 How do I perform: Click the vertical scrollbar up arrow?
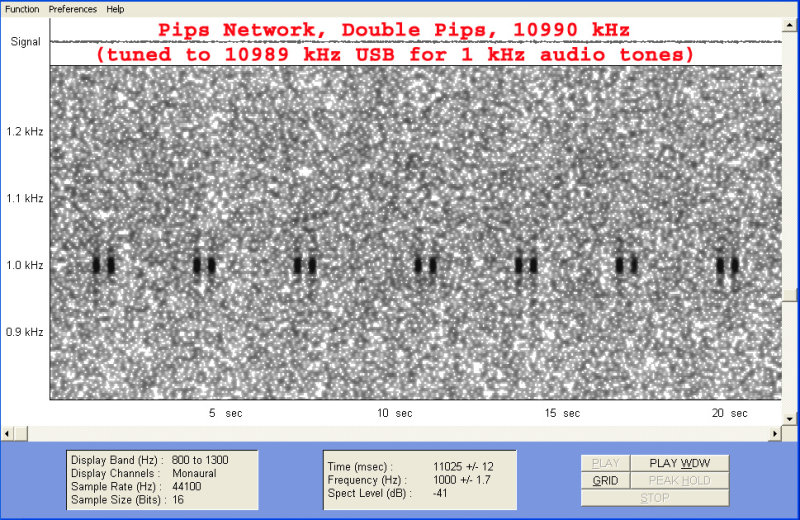coord(790,24)
